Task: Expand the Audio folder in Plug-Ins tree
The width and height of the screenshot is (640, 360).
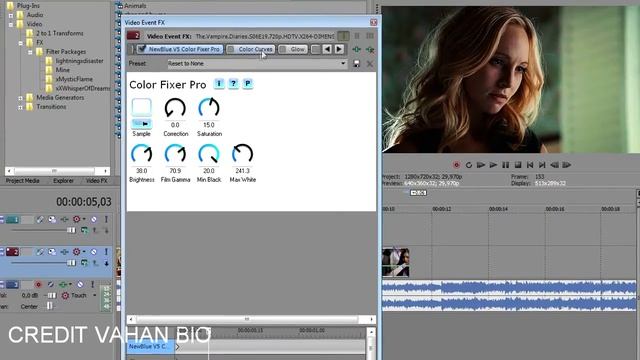Action: pos(11,15)
